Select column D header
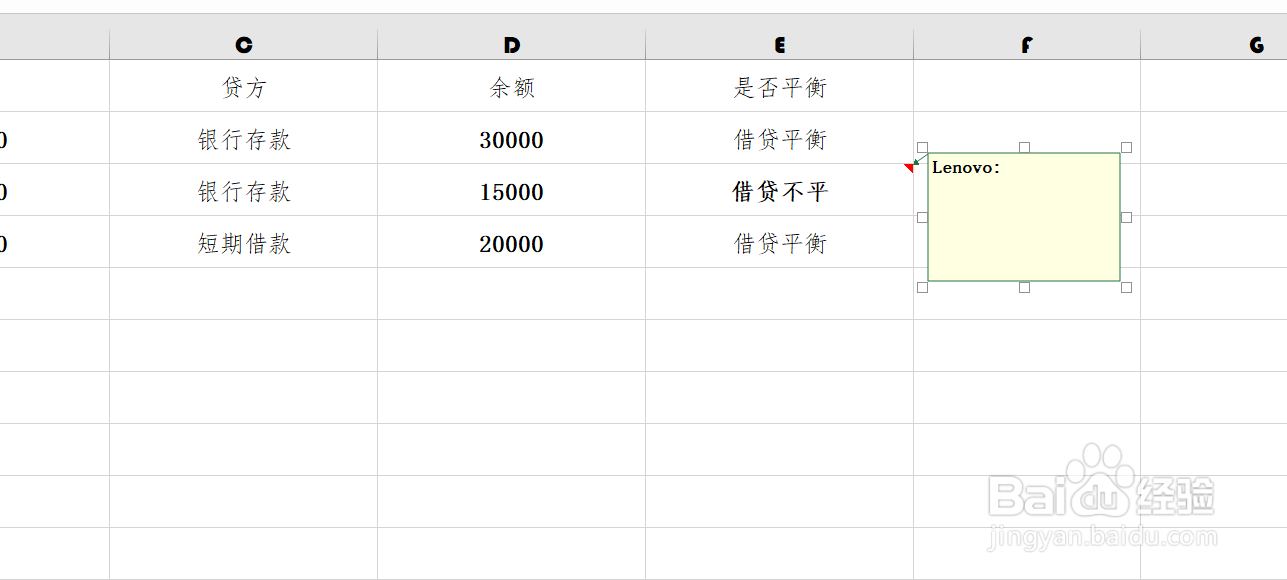Screen dimensions: 1287x580 (x=512, y=45)
